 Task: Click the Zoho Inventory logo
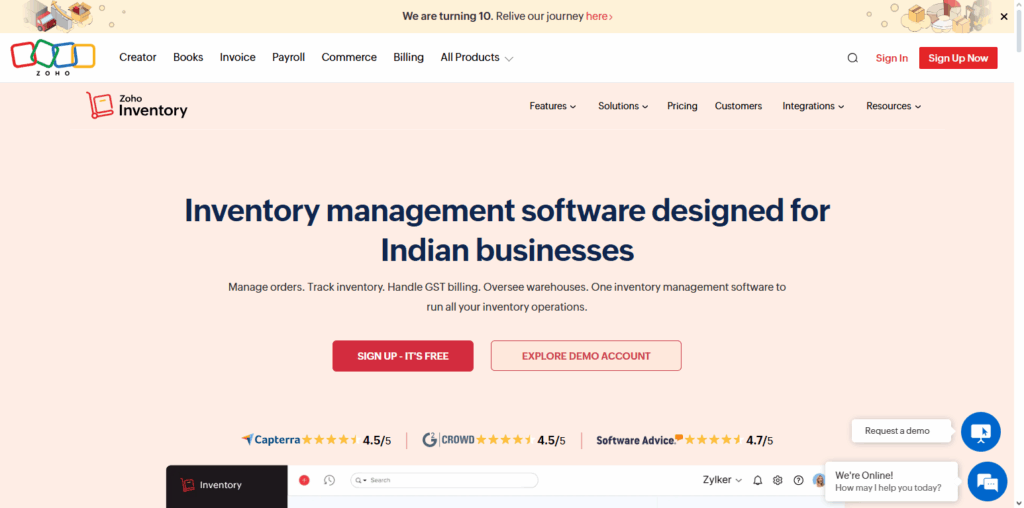tap(136, 105)
